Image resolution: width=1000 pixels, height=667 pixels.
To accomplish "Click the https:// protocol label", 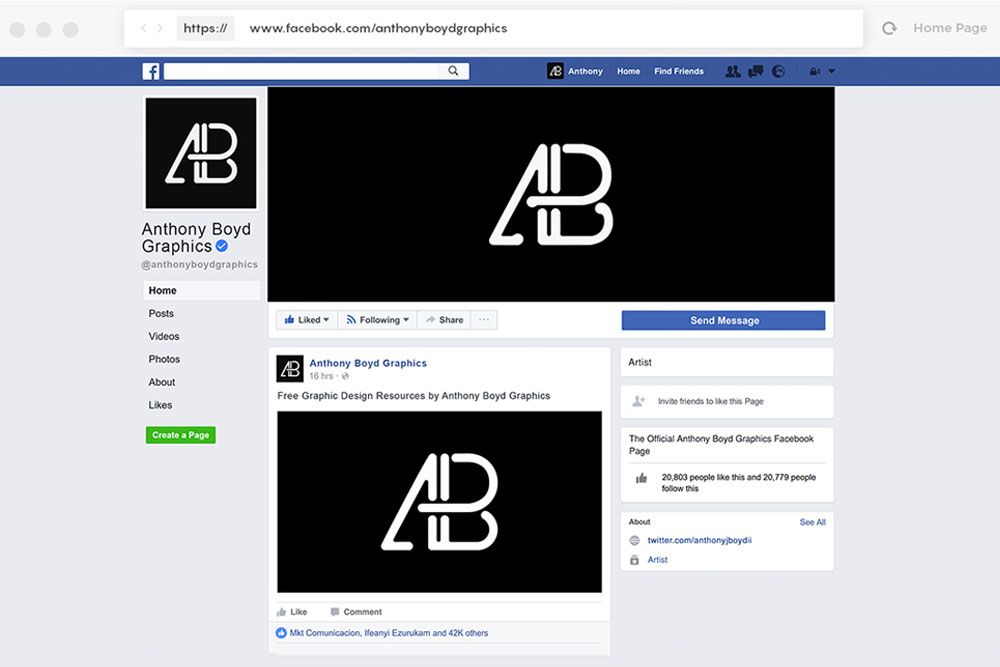I will pyautogui.click(x=205, y=28).
